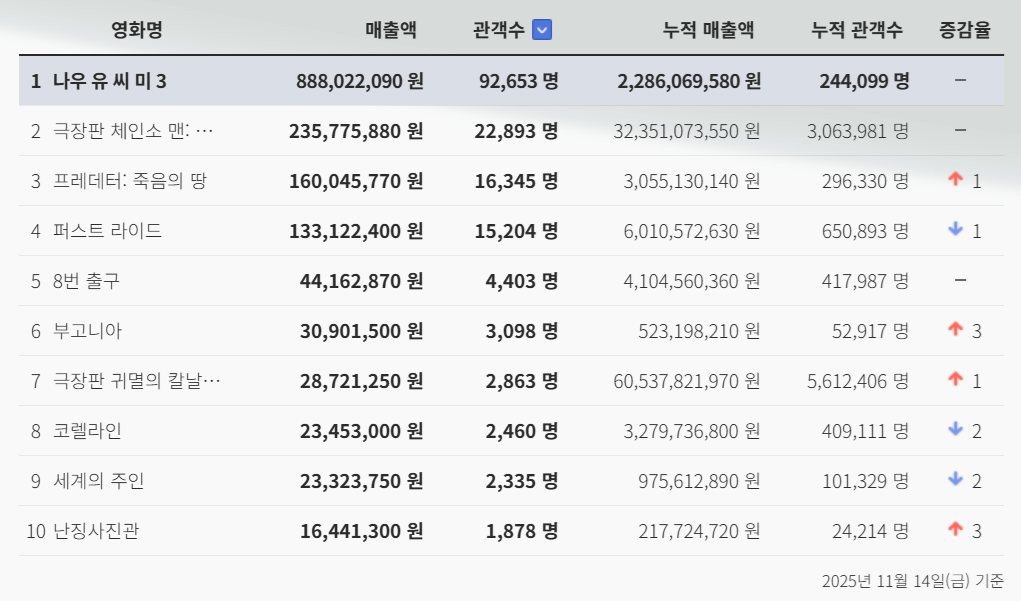Open the movie 부고니아

87,331
